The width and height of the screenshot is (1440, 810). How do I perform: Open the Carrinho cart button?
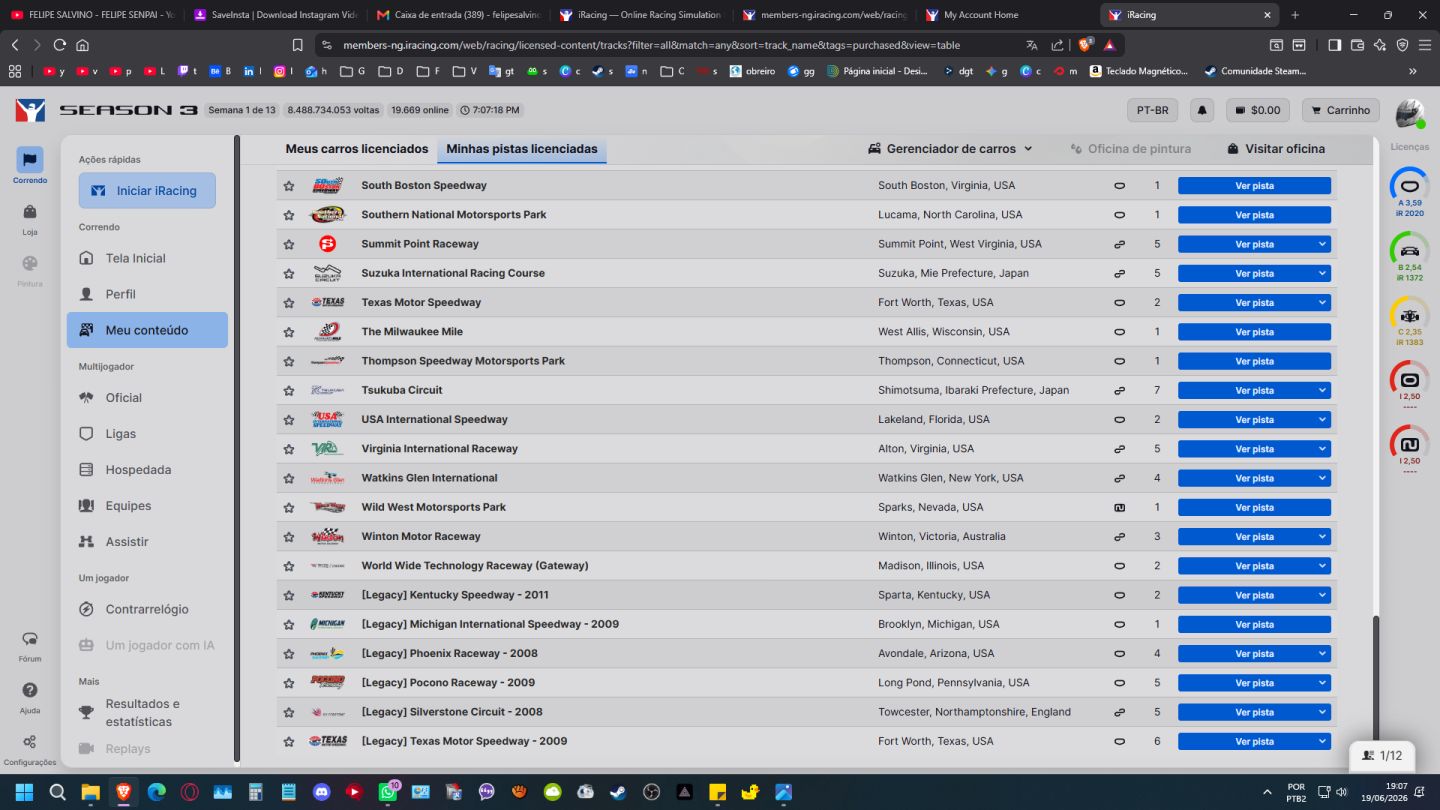coord(1340,110)
